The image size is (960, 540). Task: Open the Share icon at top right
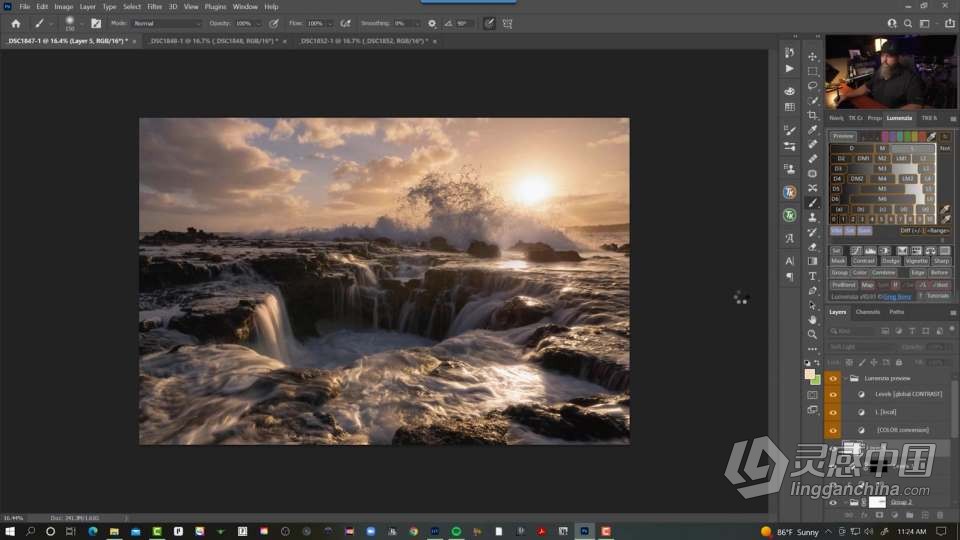click(x=950, y=23)
